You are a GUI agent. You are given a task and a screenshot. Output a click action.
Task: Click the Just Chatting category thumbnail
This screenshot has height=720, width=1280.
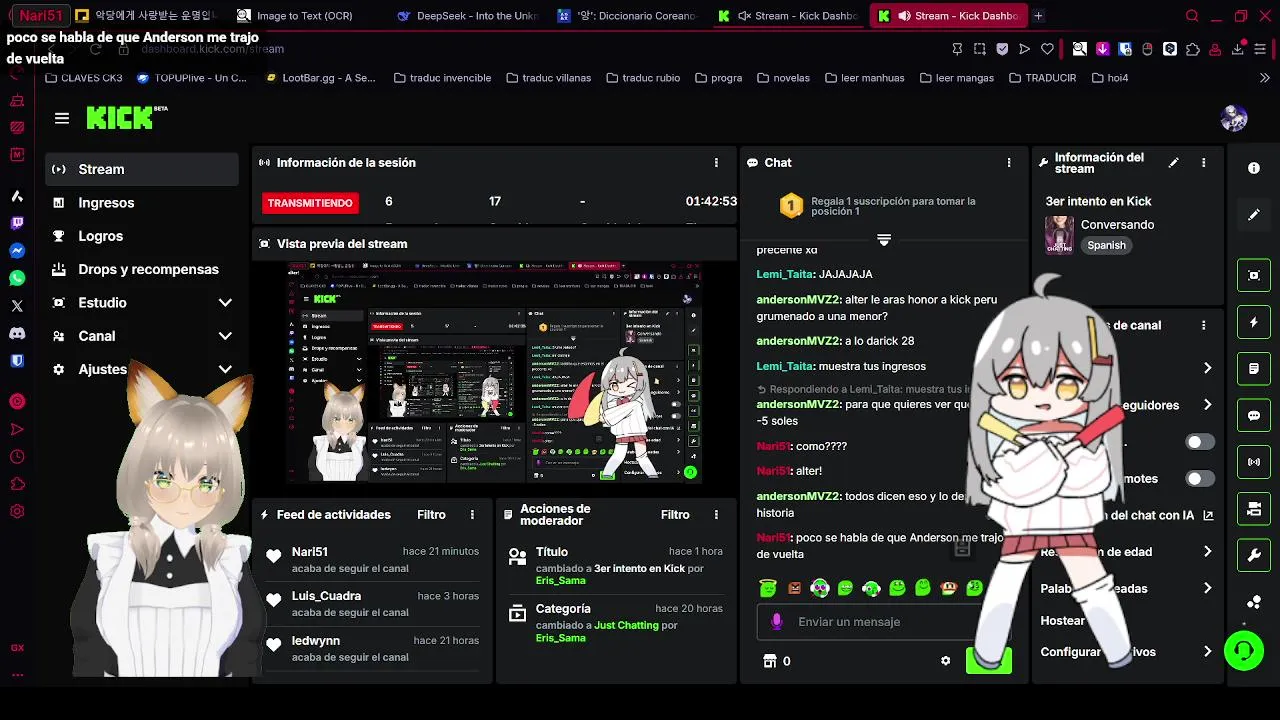1059,235
